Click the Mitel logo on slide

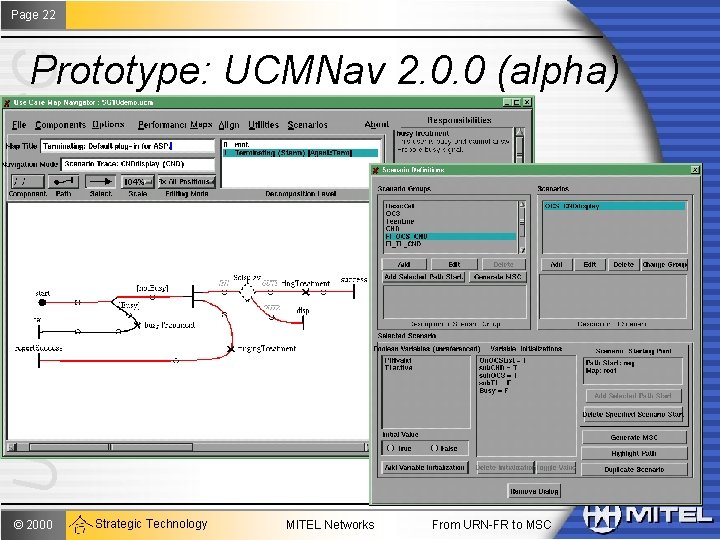click(x=647, y=516)
